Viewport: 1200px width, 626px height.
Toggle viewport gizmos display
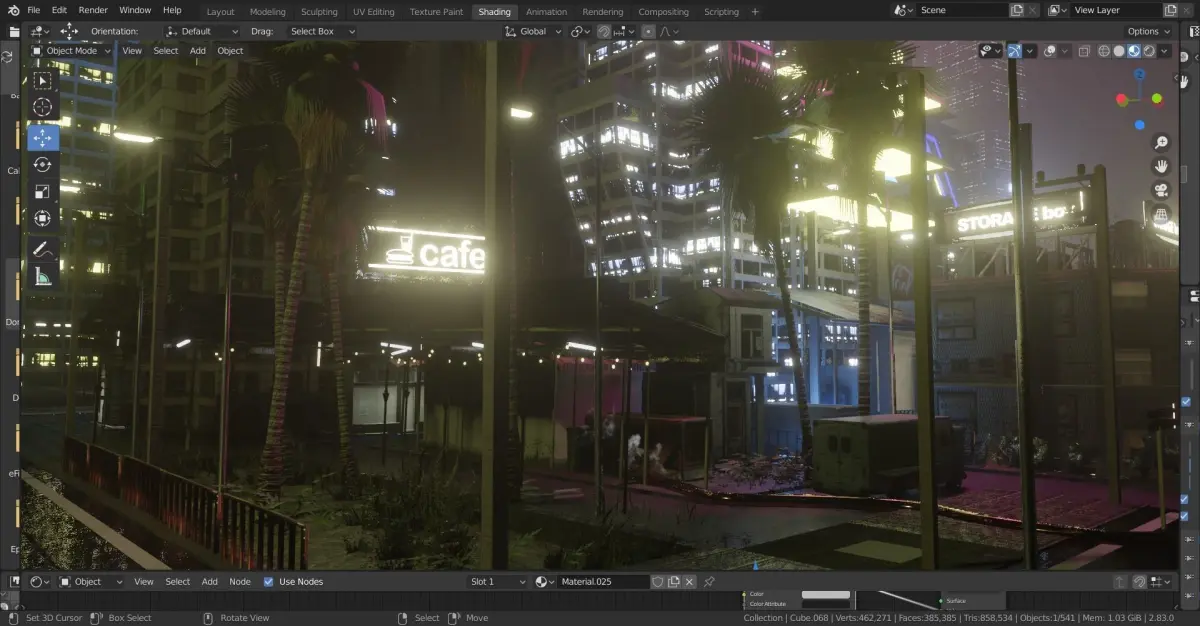(1015, 51)
